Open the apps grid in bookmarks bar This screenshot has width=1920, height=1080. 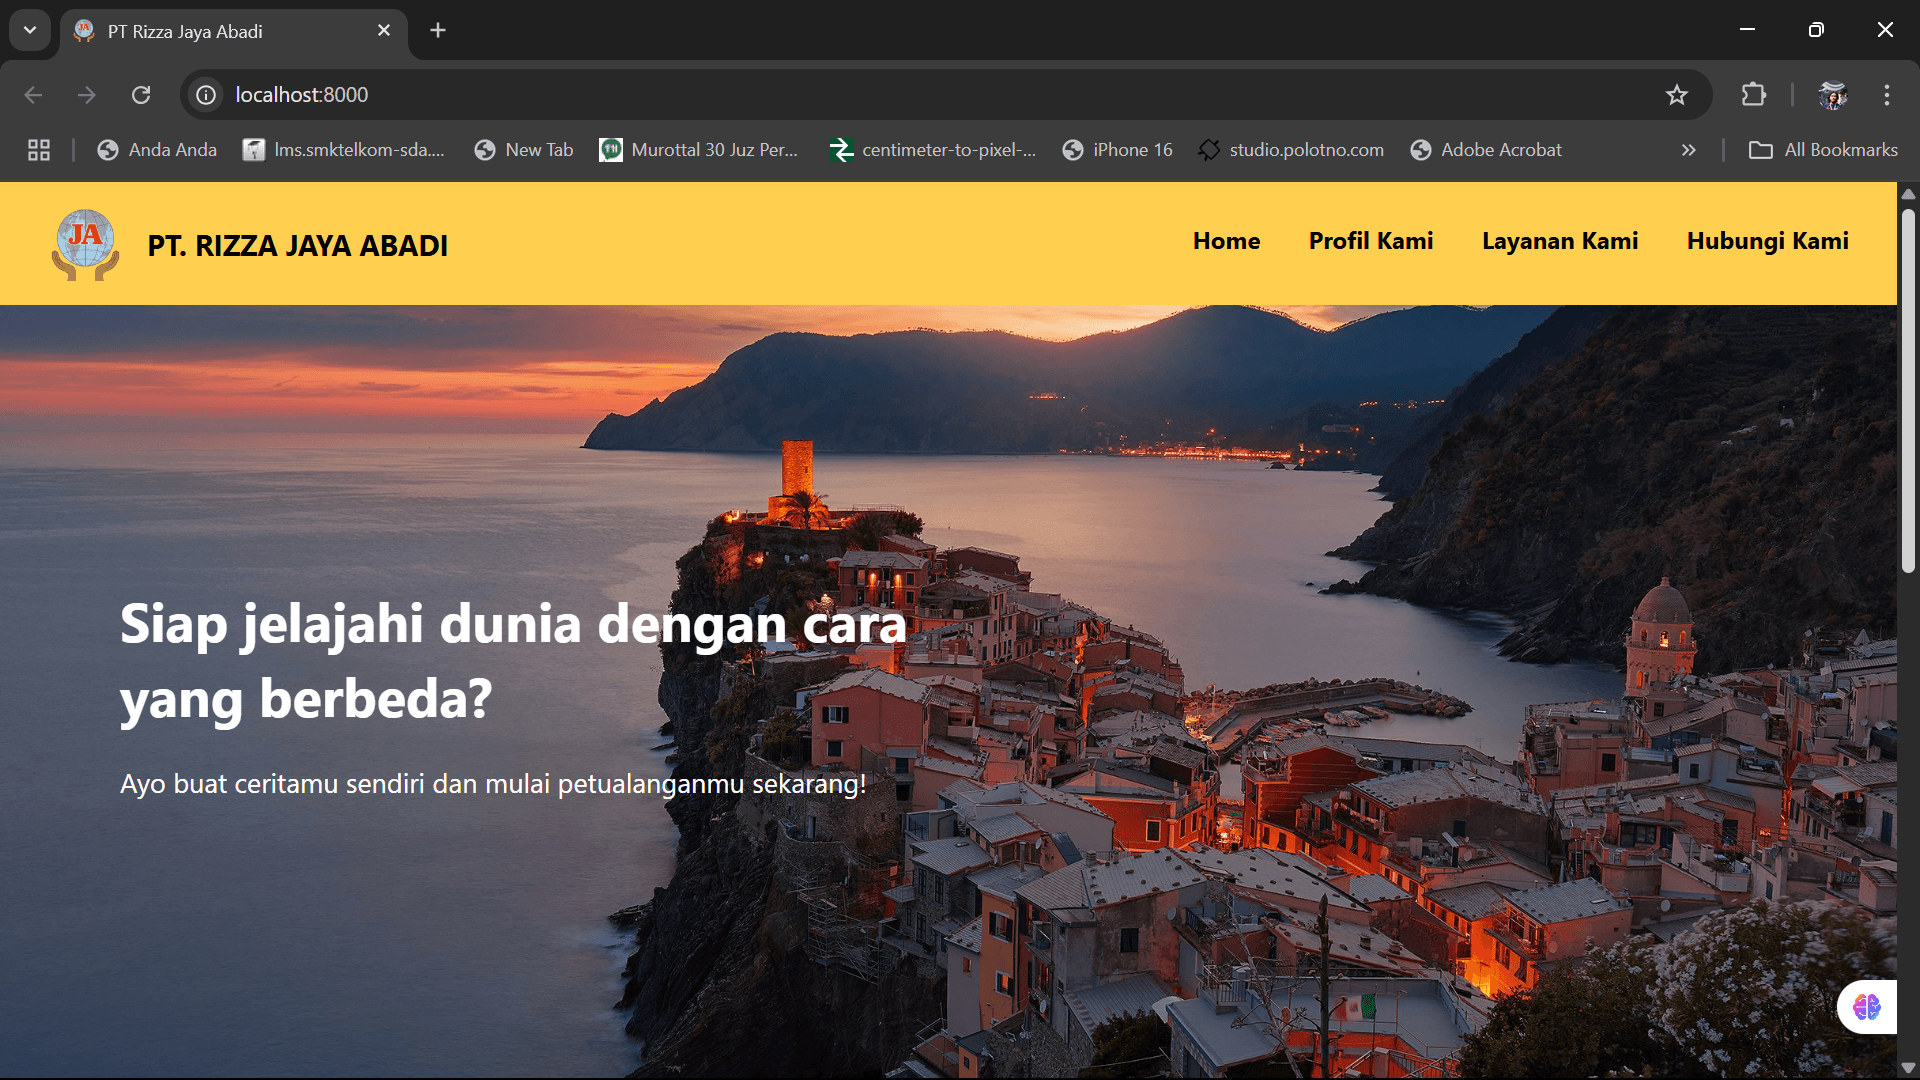(x=39, y=150)
